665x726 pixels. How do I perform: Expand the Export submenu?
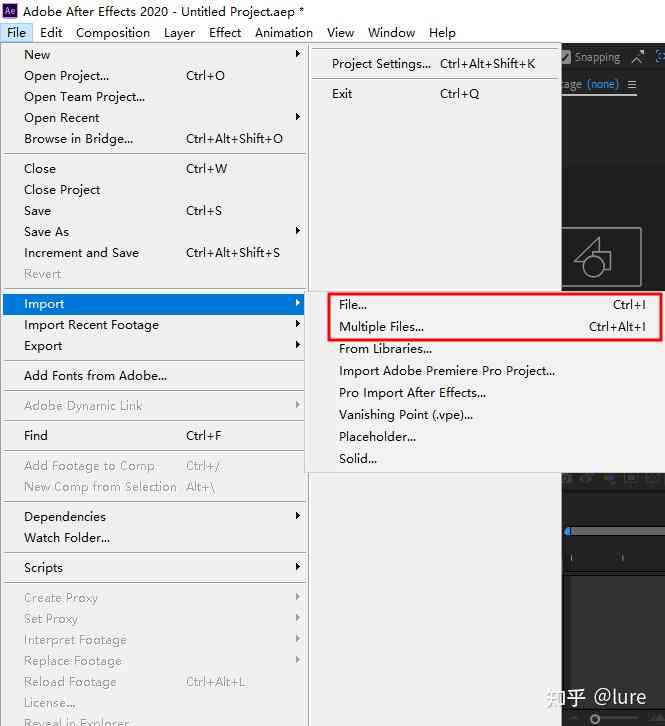click(x=154, y=346)
